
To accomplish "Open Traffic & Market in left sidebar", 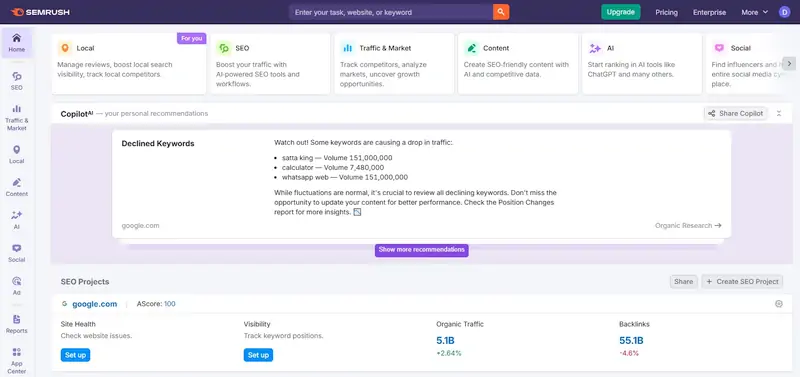I will (16, 117).
